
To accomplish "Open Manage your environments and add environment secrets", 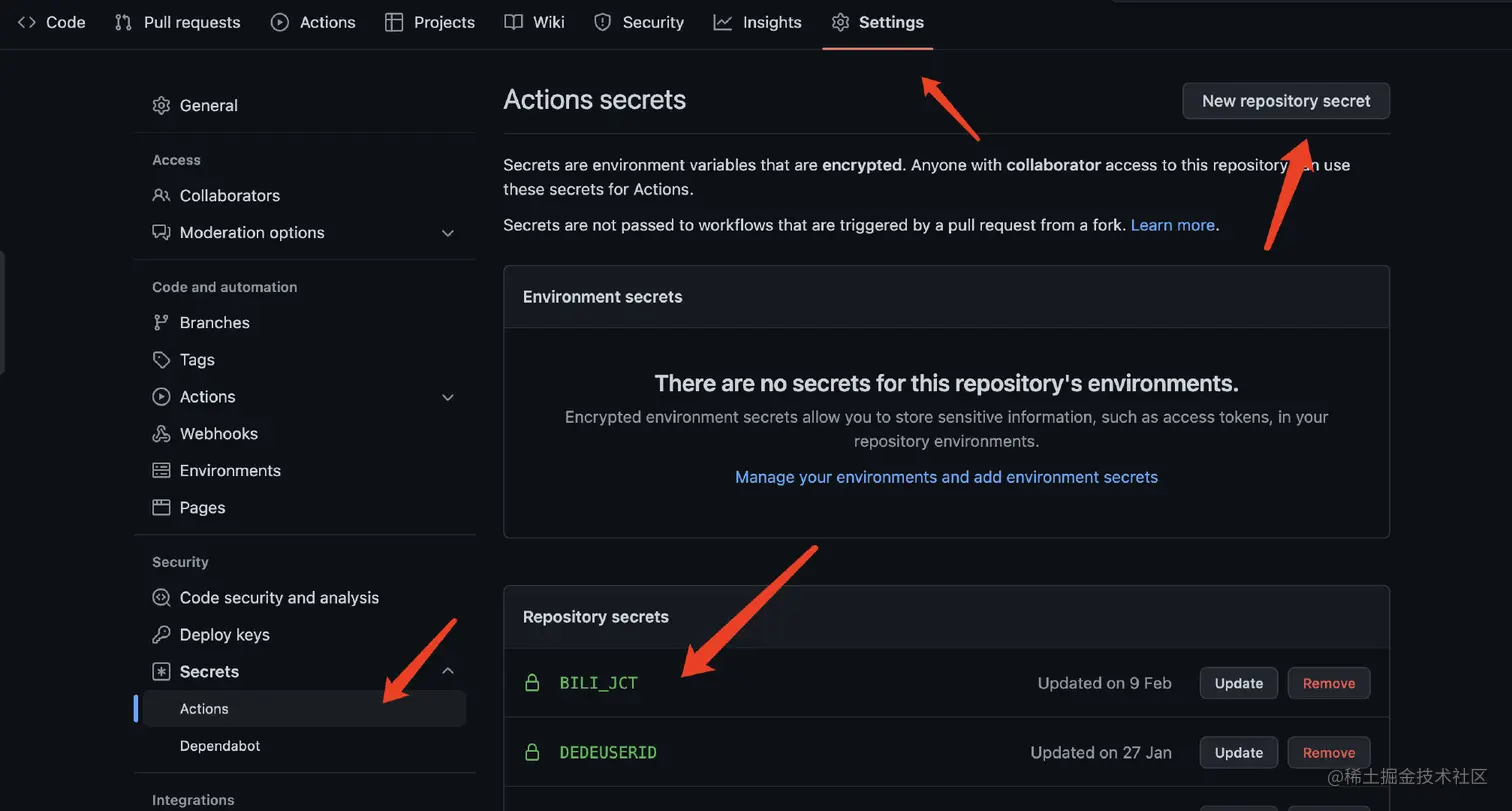I will (946, 477).
